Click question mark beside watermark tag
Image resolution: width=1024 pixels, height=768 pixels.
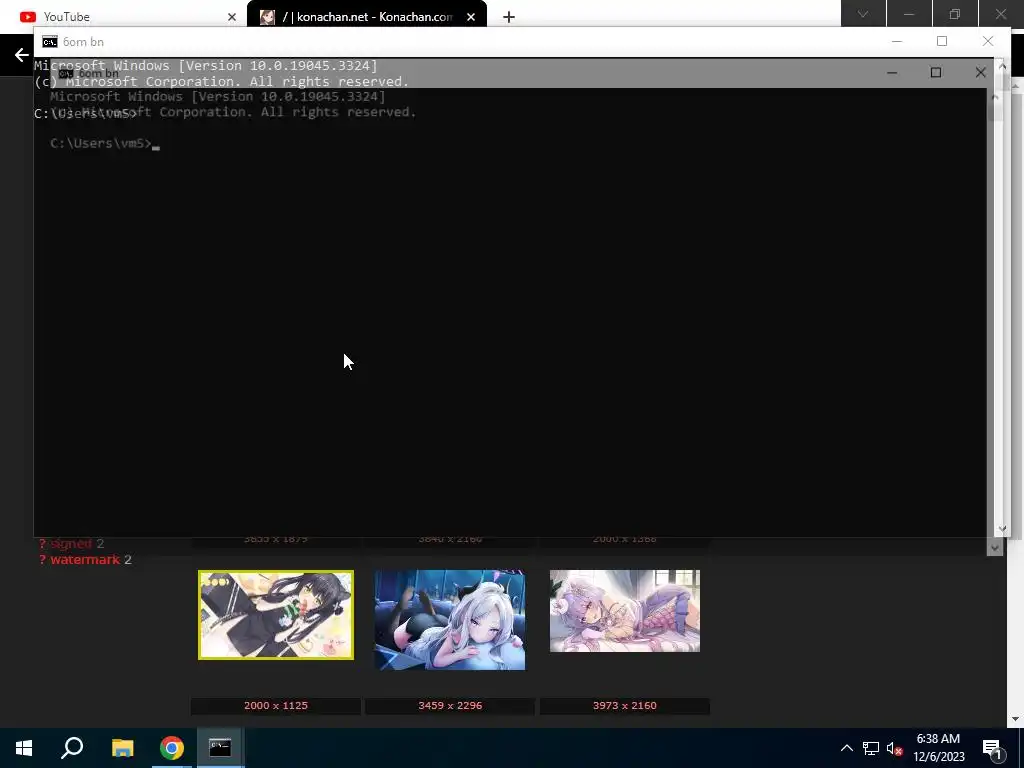tap(42, 560)
